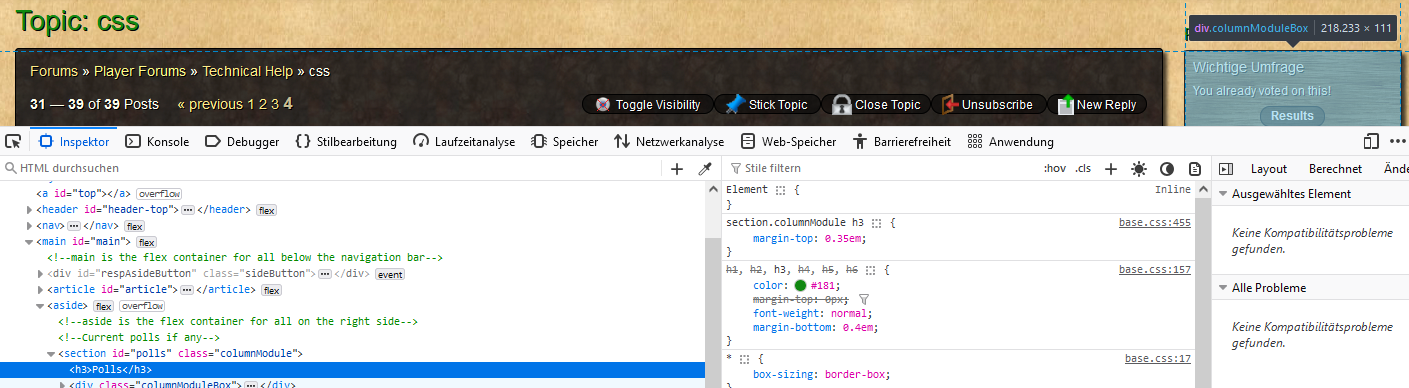The height and width of the screenshot is (388, 1409).
Task: Open the Debugger tab
Action: [x=242, y=142]
